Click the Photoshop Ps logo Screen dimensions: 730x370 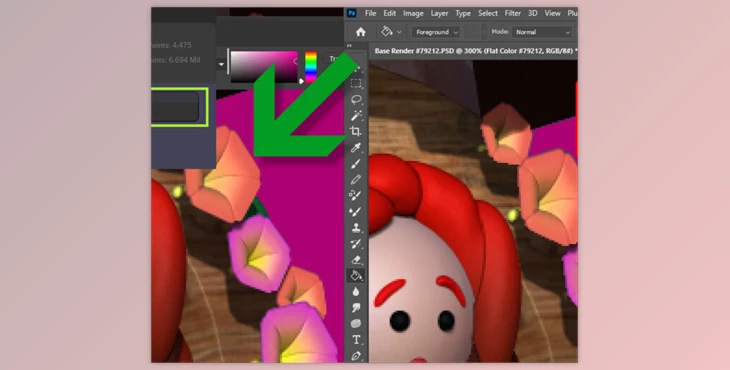point(352,13)
